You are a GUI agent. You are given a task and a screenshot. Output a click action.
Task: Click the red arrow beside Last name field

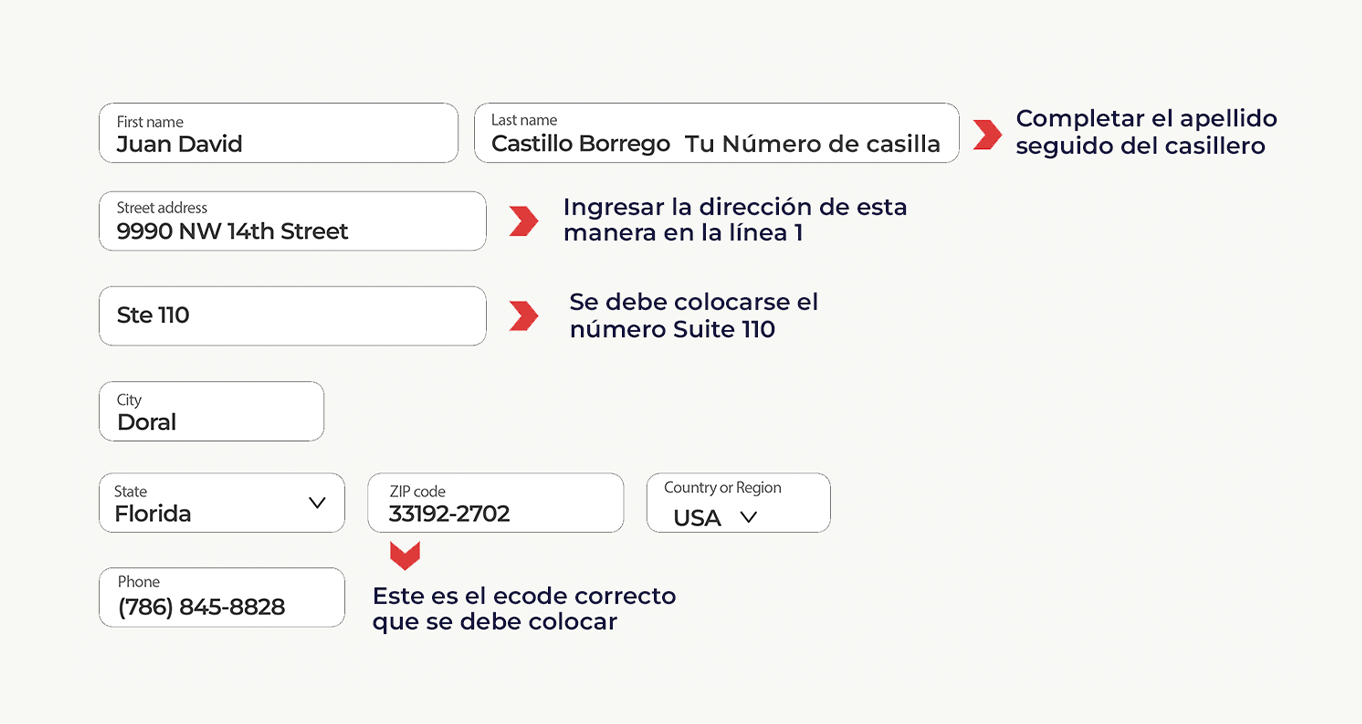click(988, 134)
